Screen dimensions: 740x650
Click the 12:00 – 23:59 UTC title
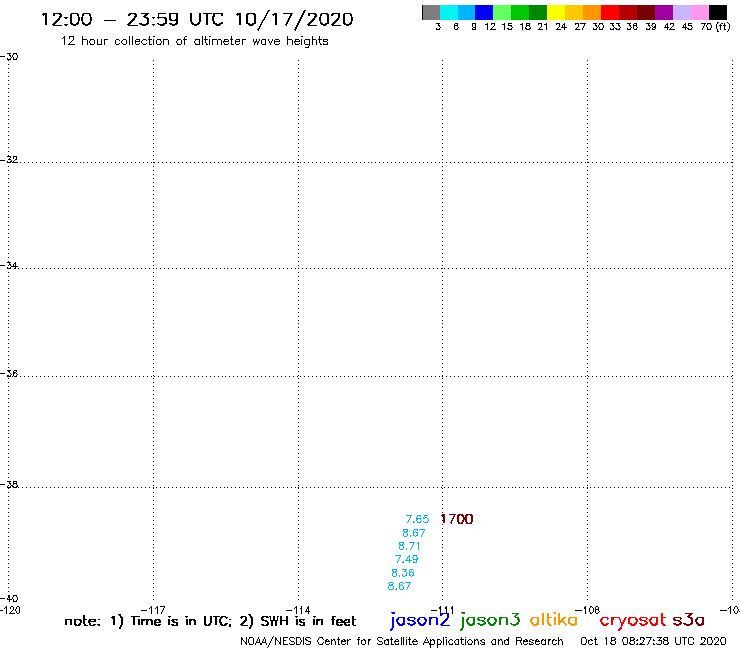(197, 19)
